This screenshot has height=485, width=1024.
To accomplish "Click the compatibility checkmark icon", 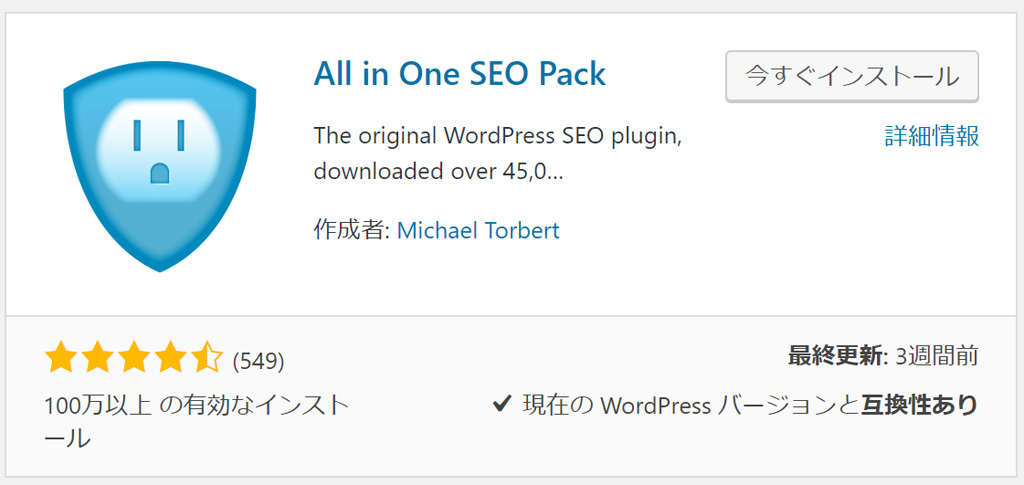I will 503,405.
